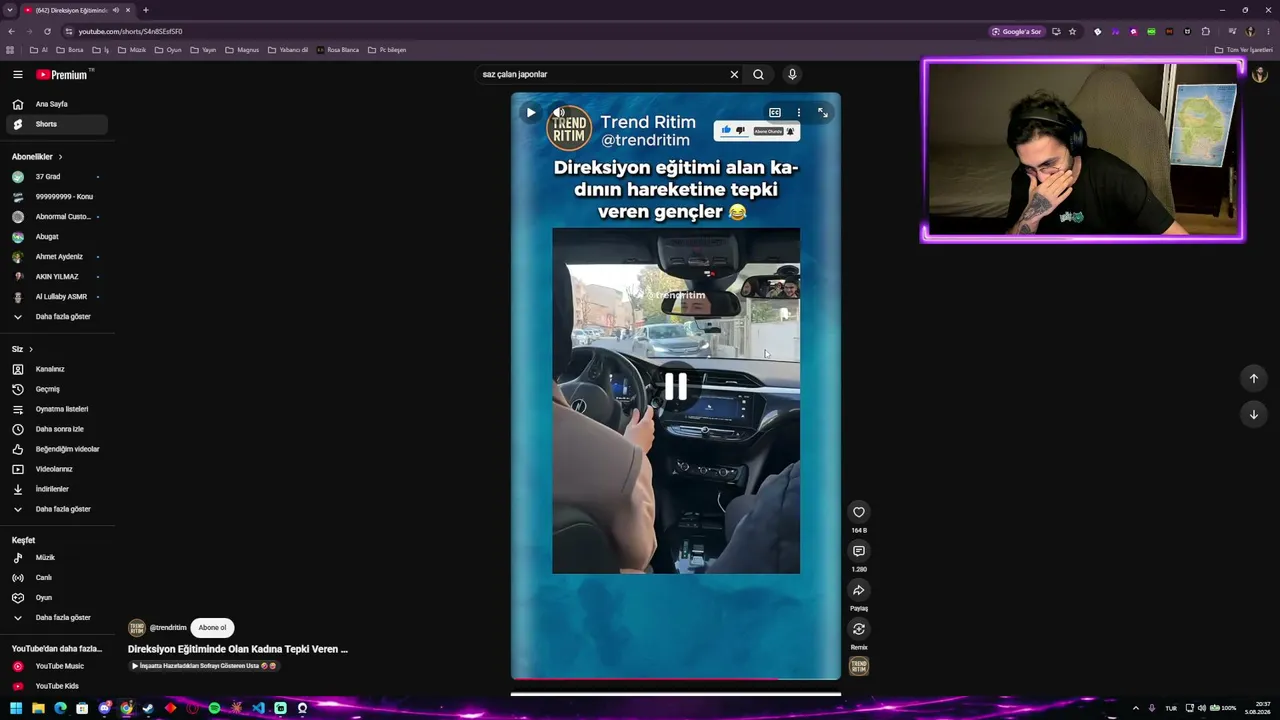
Task: Go to the YouTube Premium home logo
Action: (x=62, y=75)
